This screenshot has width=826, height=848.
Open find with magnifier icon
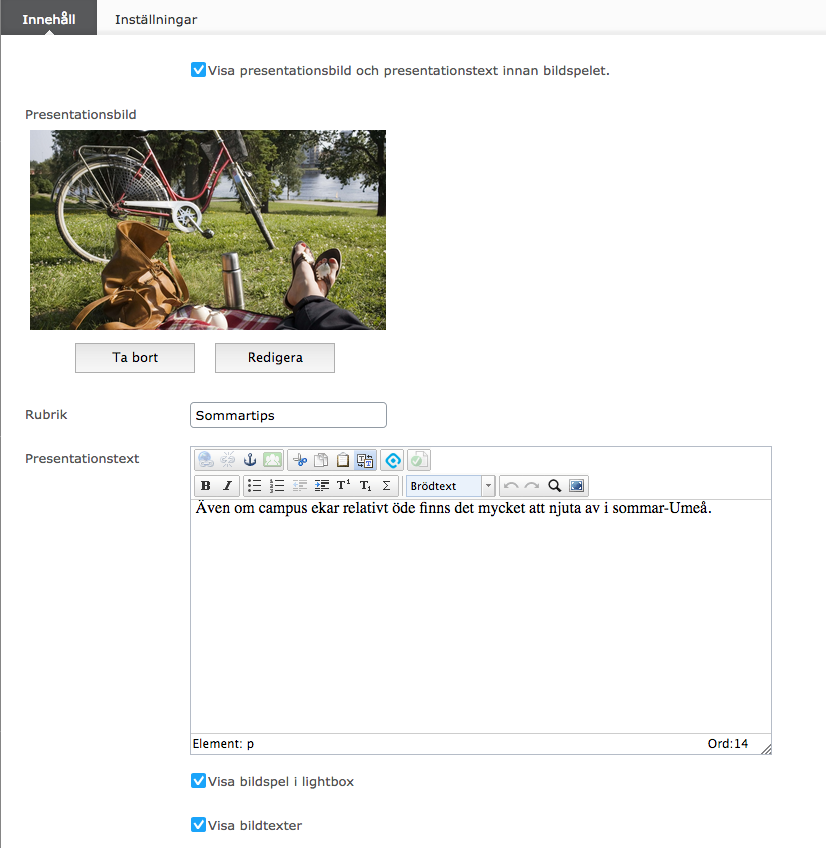[x=554, y=486]
